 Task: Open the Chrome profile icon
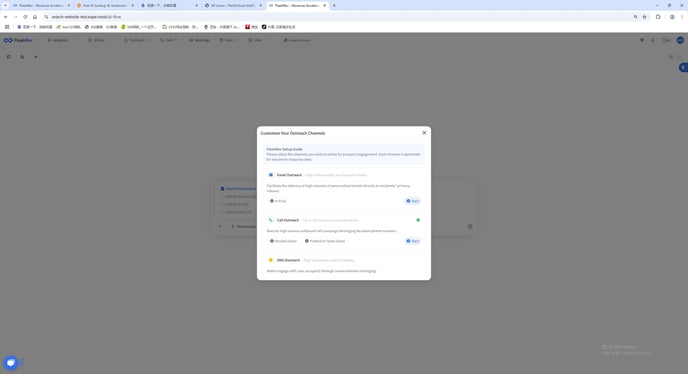coord(672,17)
